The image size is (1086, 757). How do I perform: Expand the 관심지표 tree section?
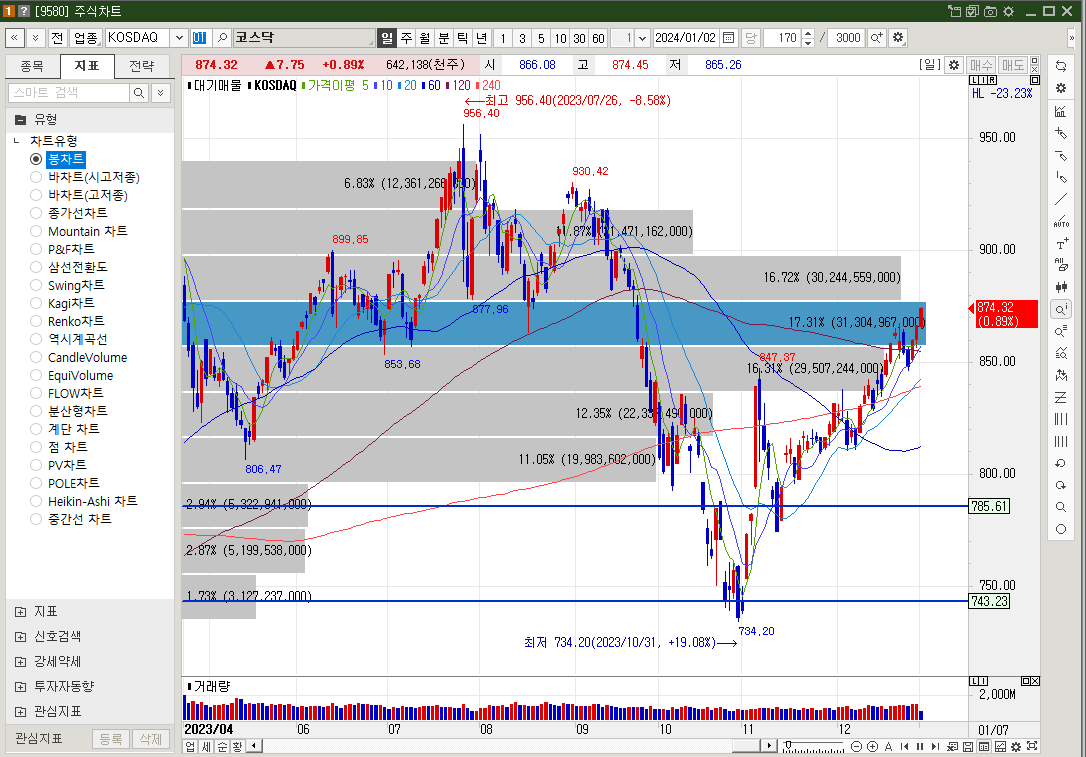21,712
